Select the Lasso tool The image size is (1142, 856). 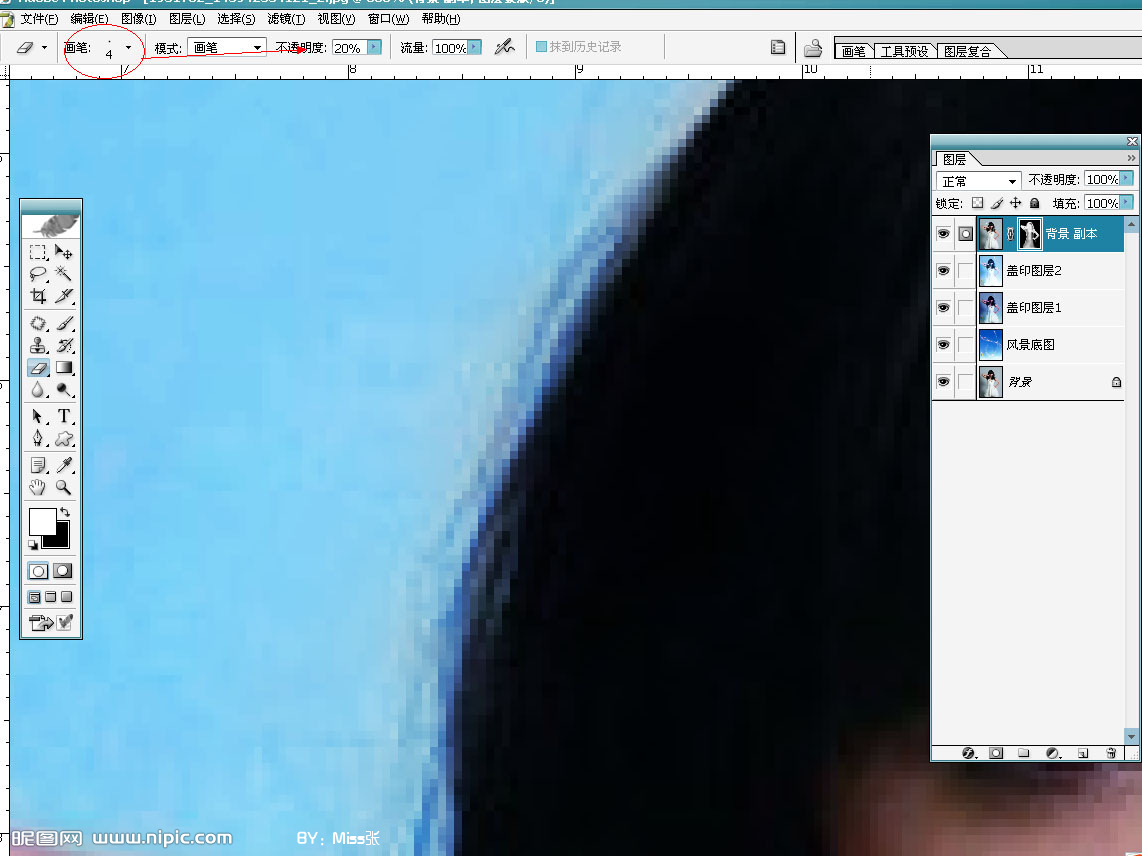38,274
